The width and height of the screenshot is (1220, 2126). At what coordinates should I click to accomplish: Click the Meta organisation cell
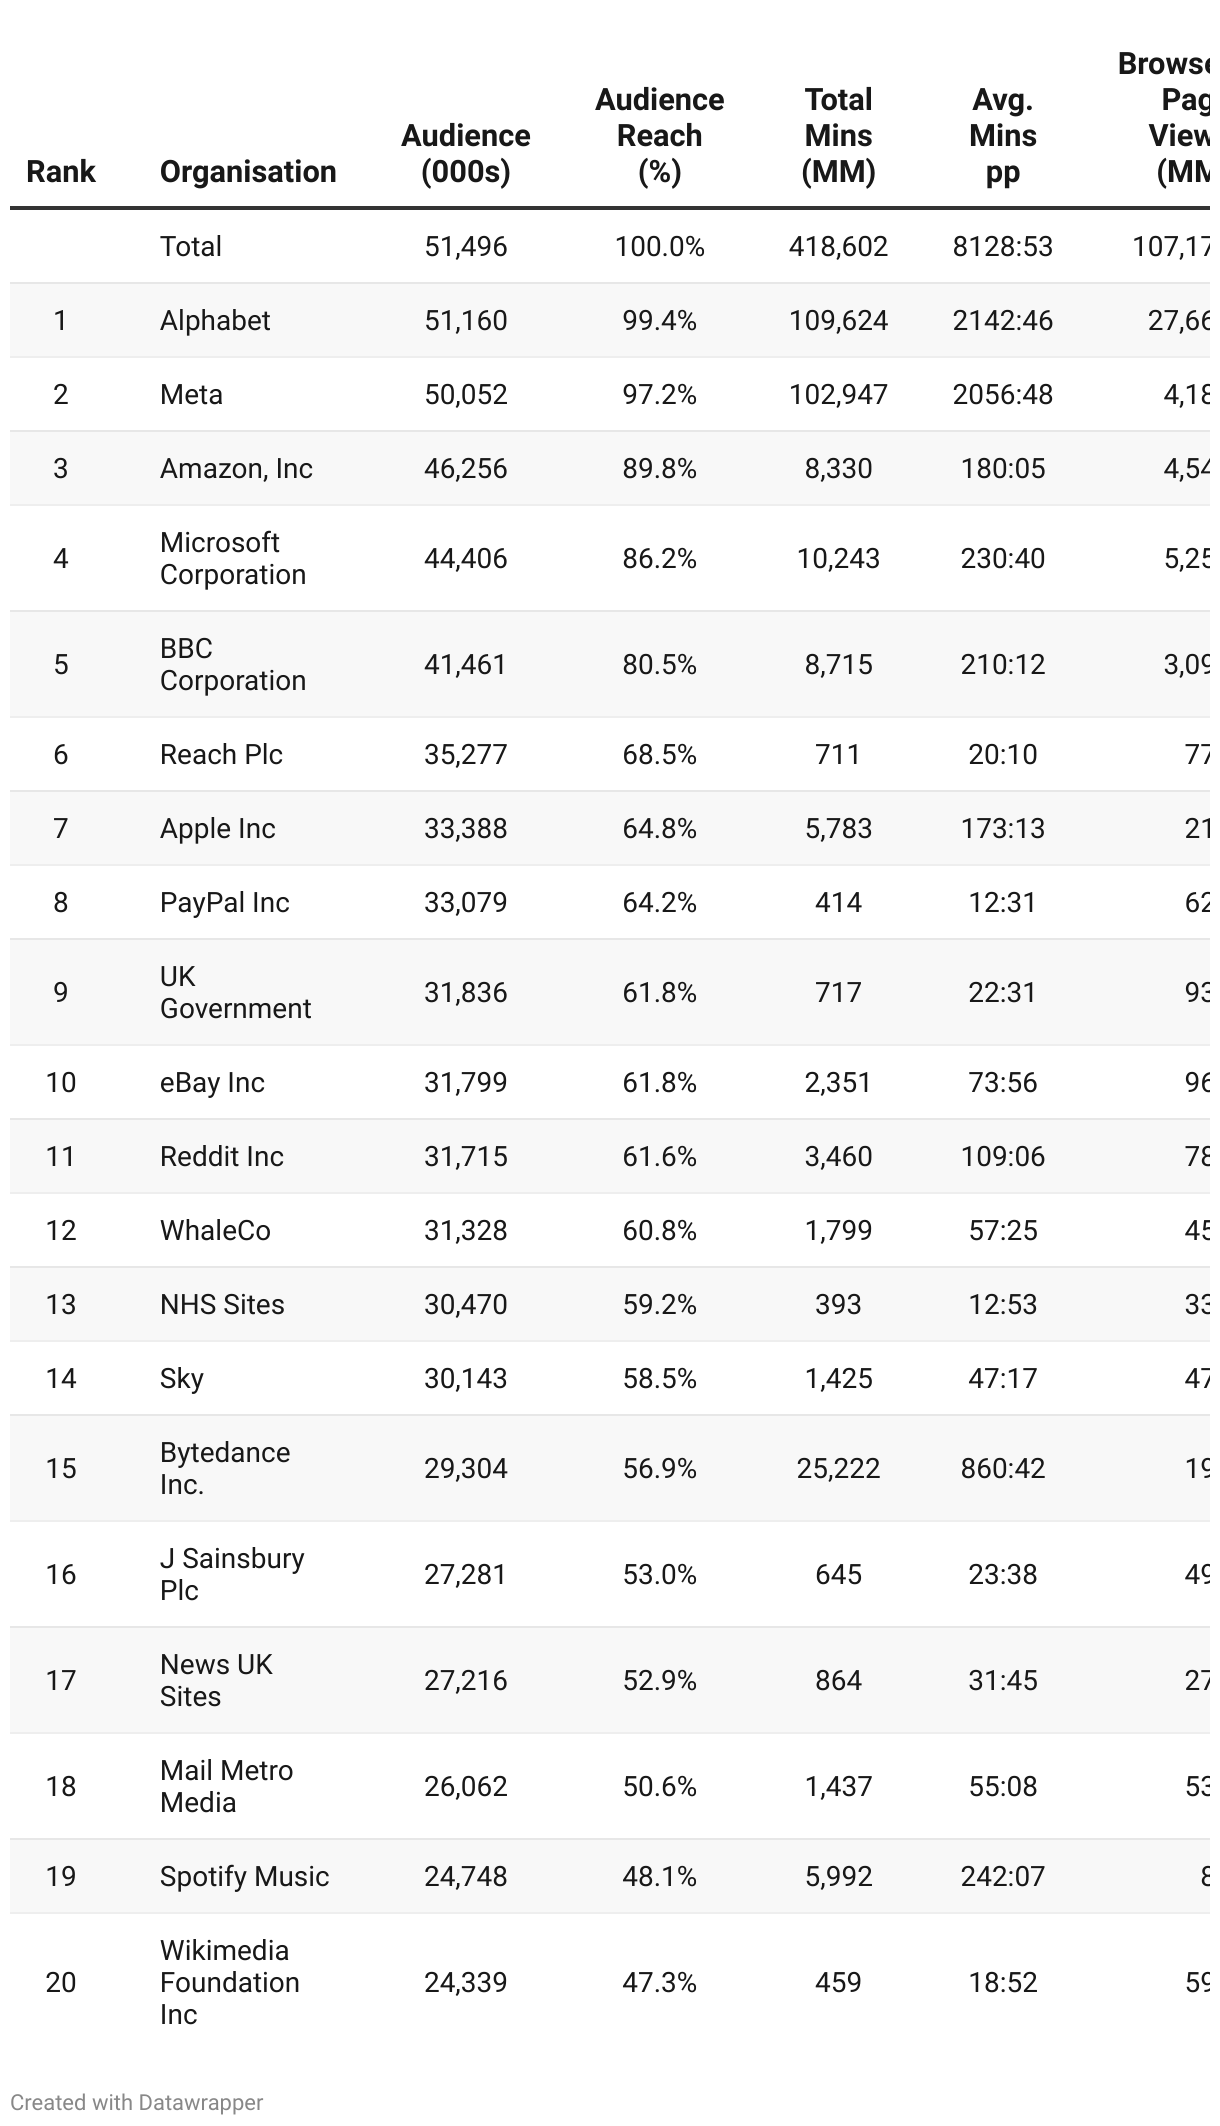(191, 394)
